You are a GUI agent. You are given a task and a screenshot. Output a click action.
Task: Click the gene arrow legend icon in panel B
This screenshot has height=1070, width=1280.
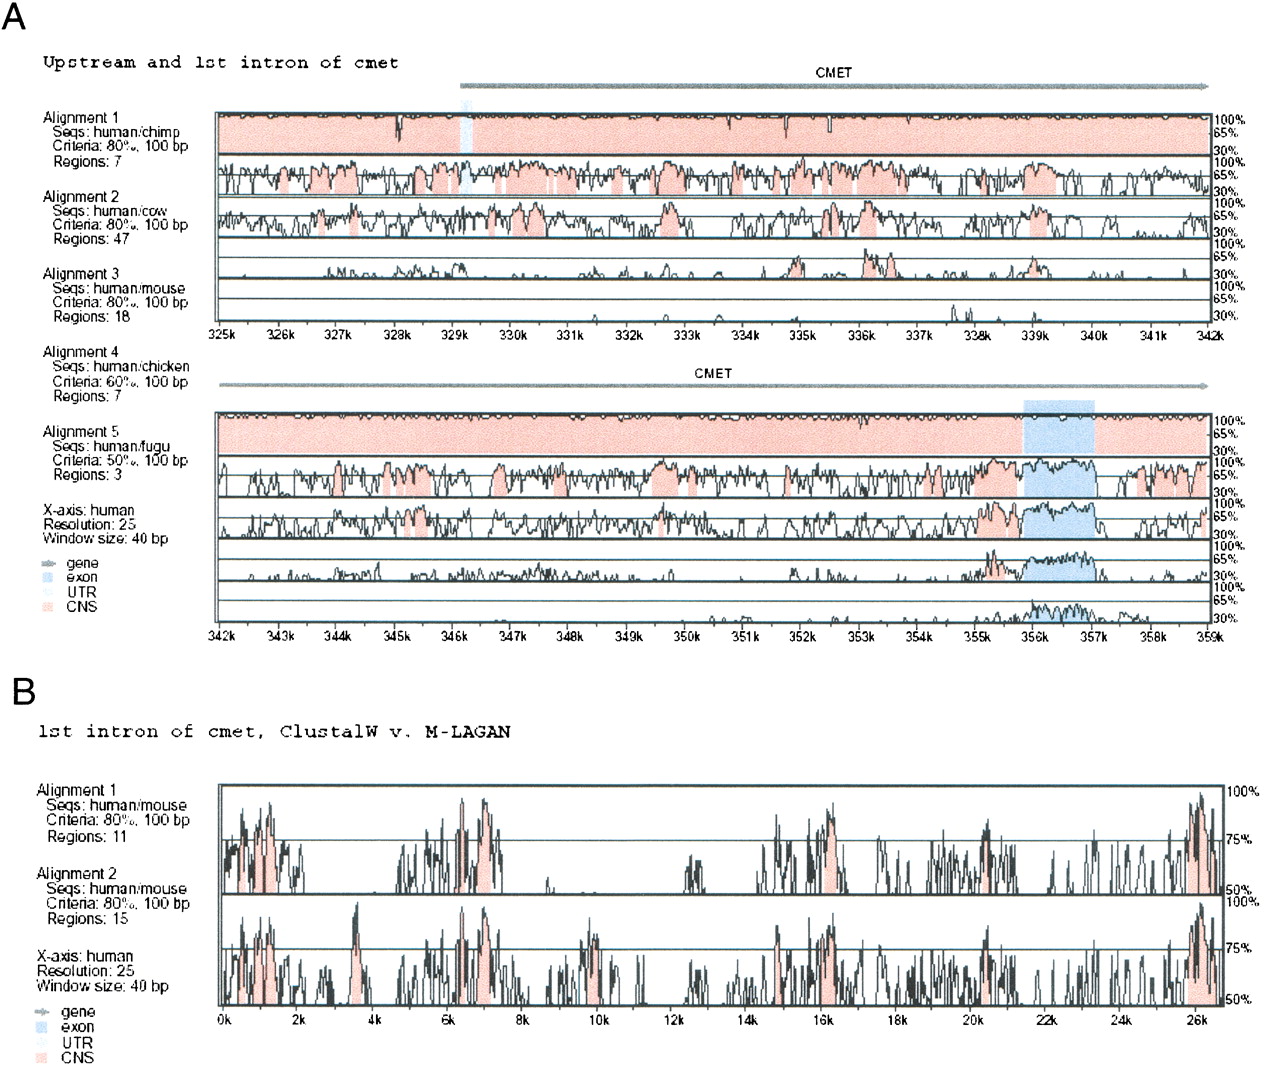(41, 1012)
